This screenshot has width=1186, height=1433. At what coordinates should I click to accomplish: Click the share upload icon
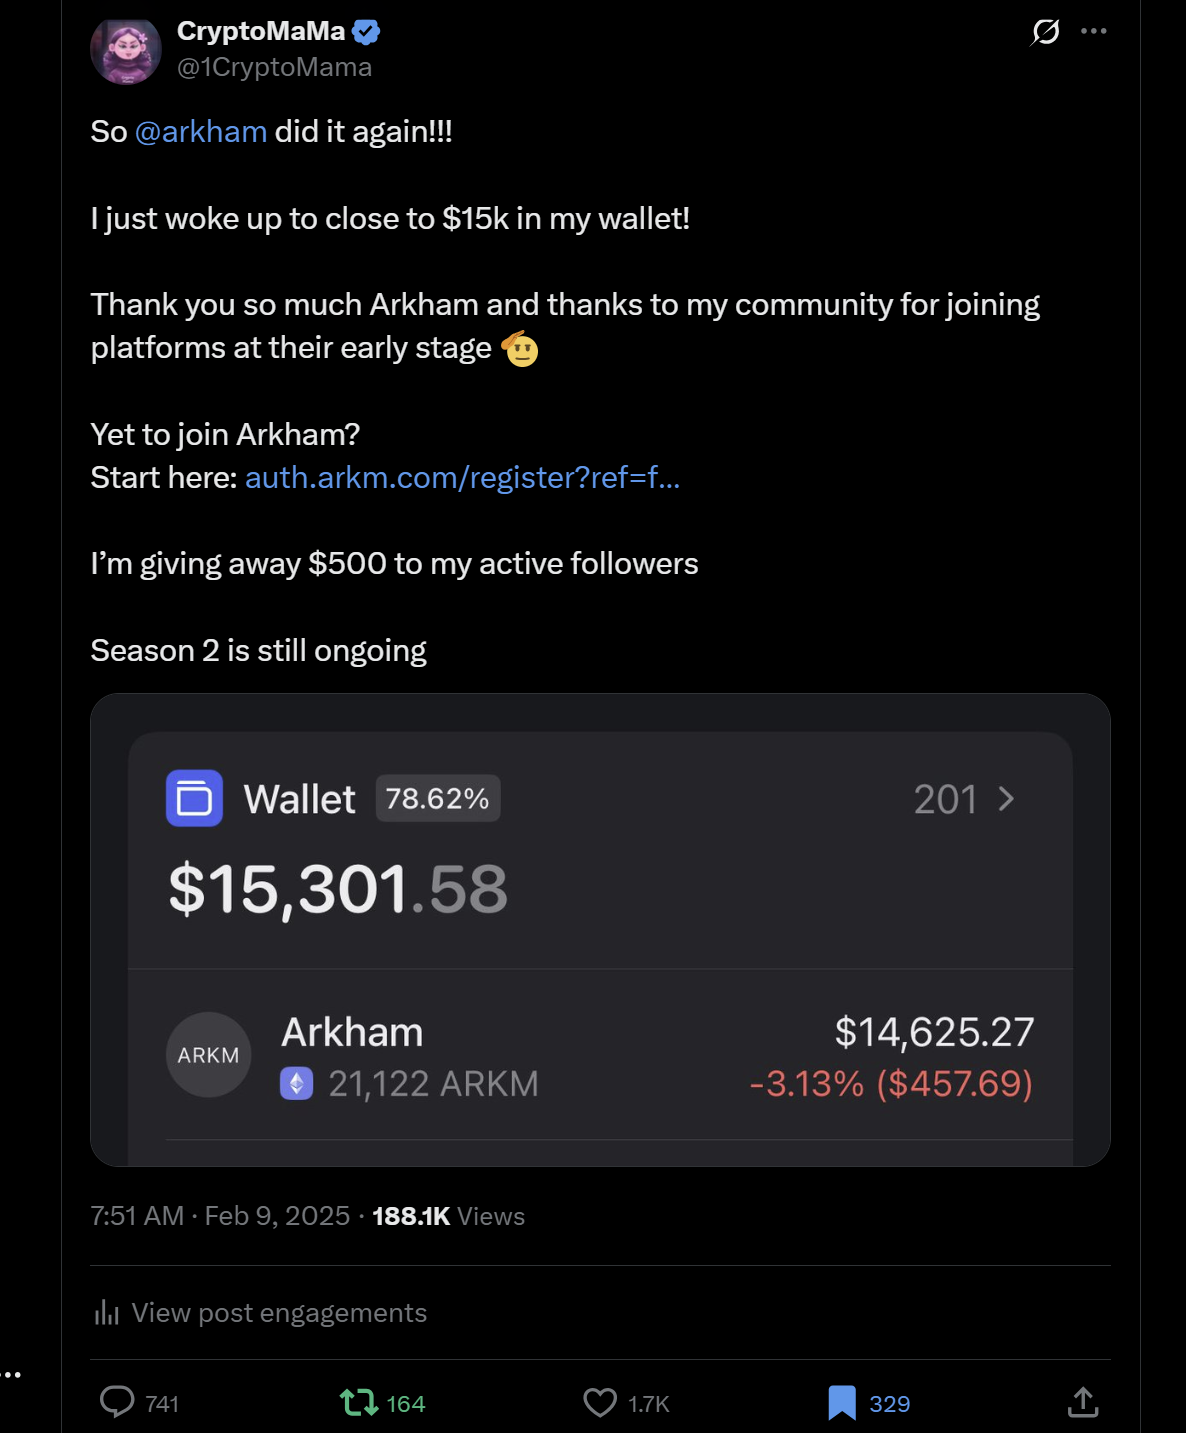(x=1083, y=1402)
